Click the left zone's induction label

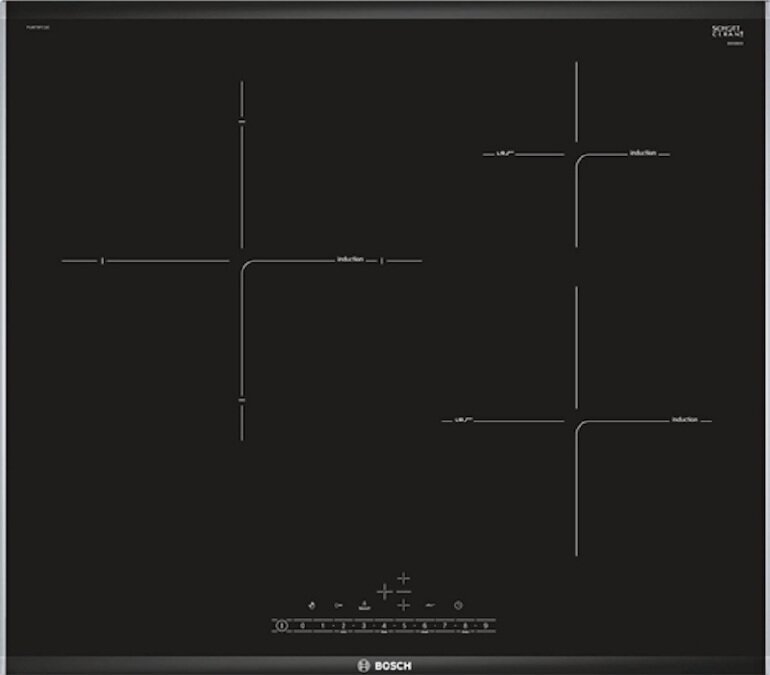[x=350, y=259]
